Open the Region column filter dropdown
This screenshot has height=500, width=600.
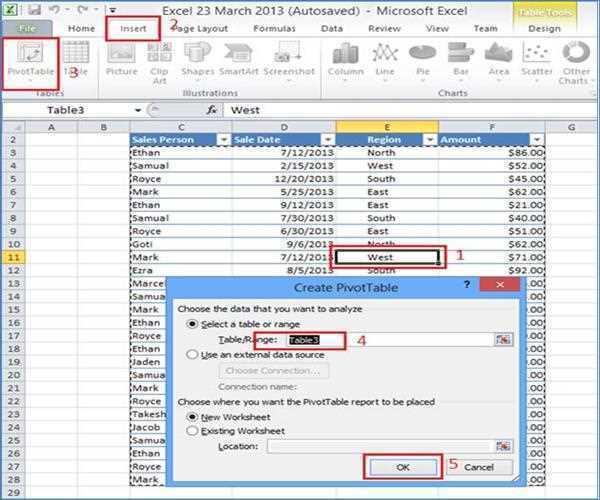430,141
